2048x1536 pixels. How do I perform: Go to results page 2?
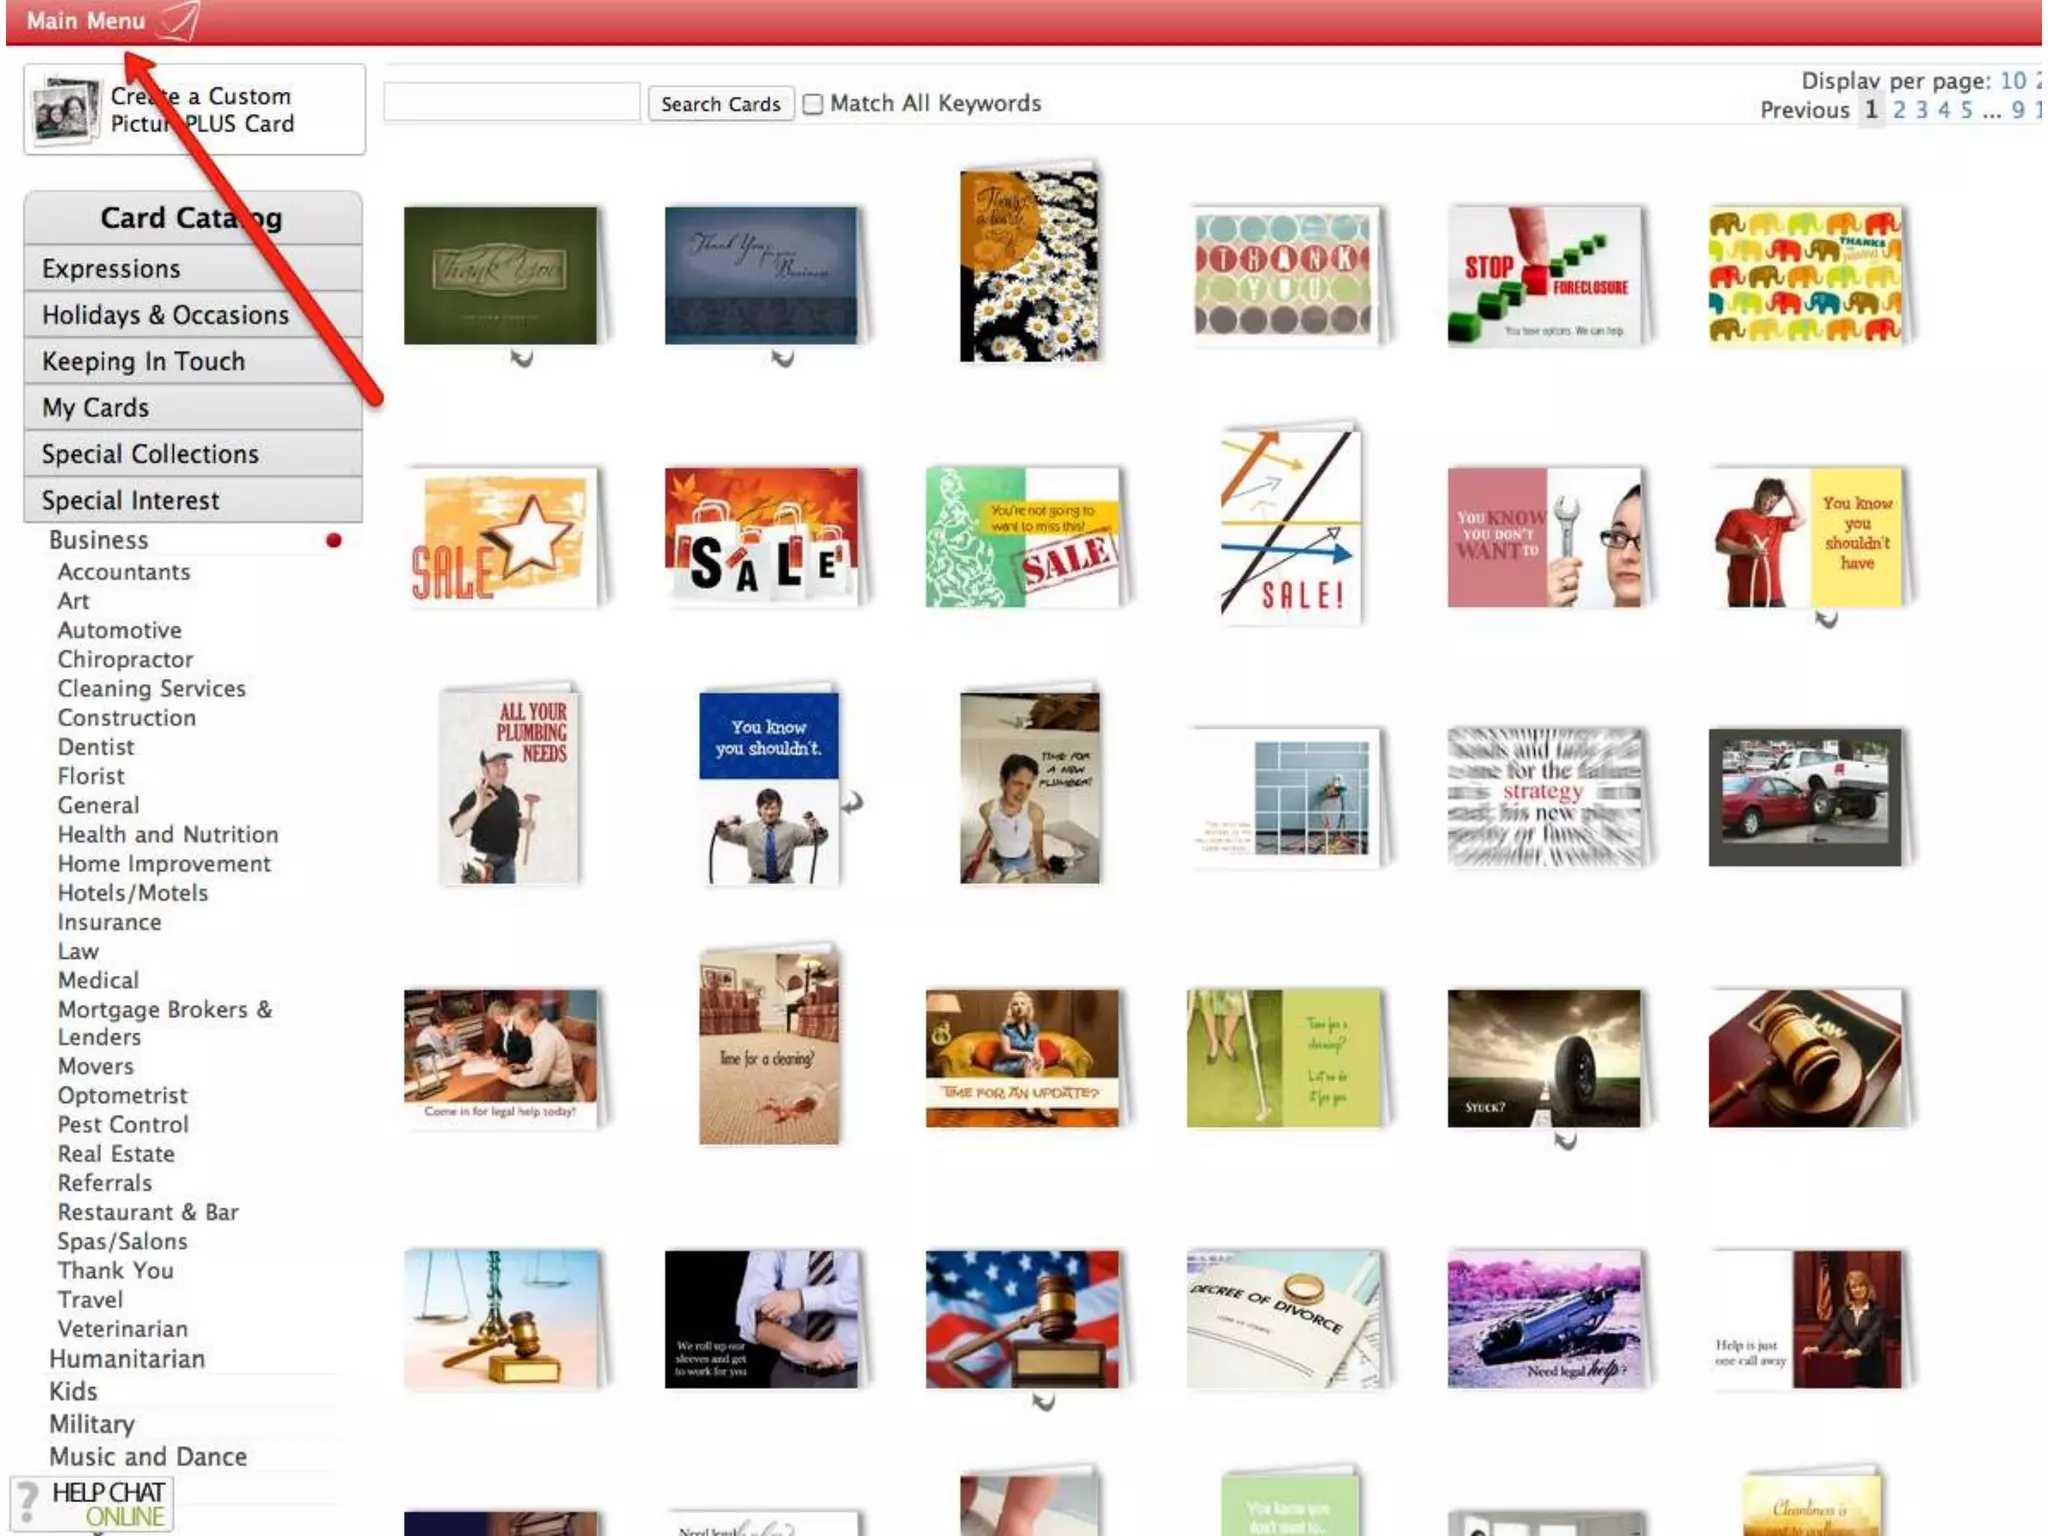[1898, 110]
